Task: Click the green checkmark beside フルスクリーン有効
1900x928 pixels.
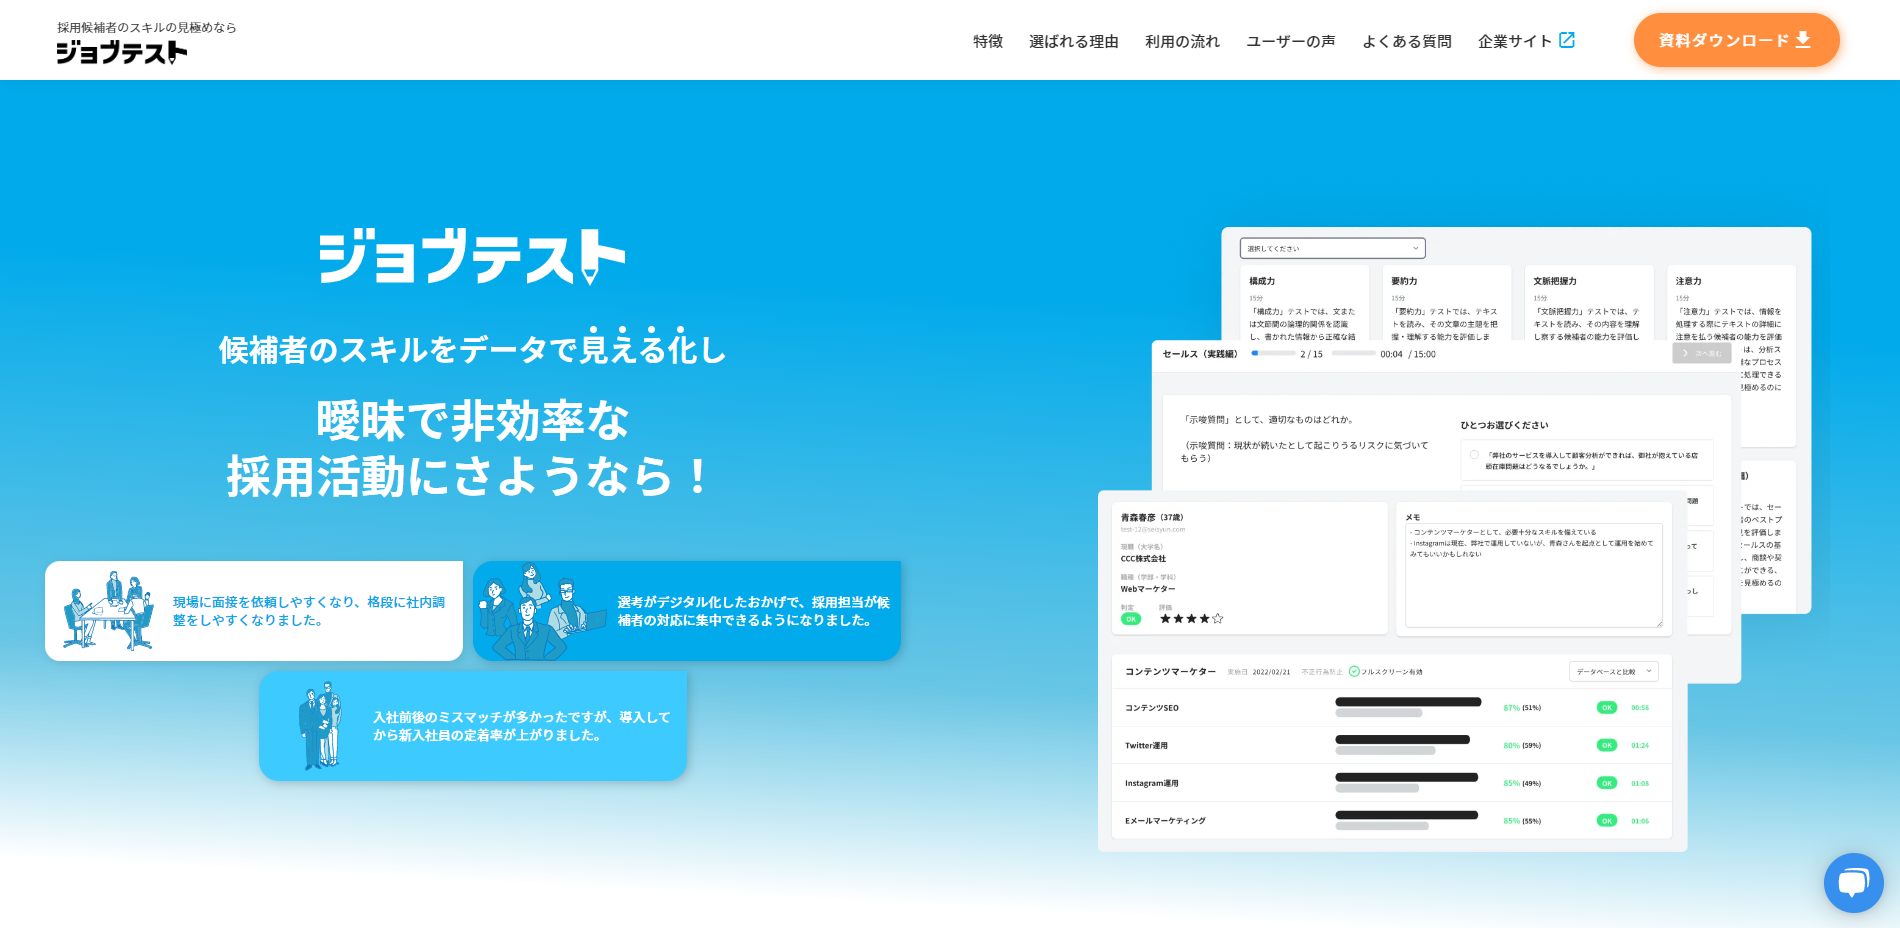Action: 1354,671
